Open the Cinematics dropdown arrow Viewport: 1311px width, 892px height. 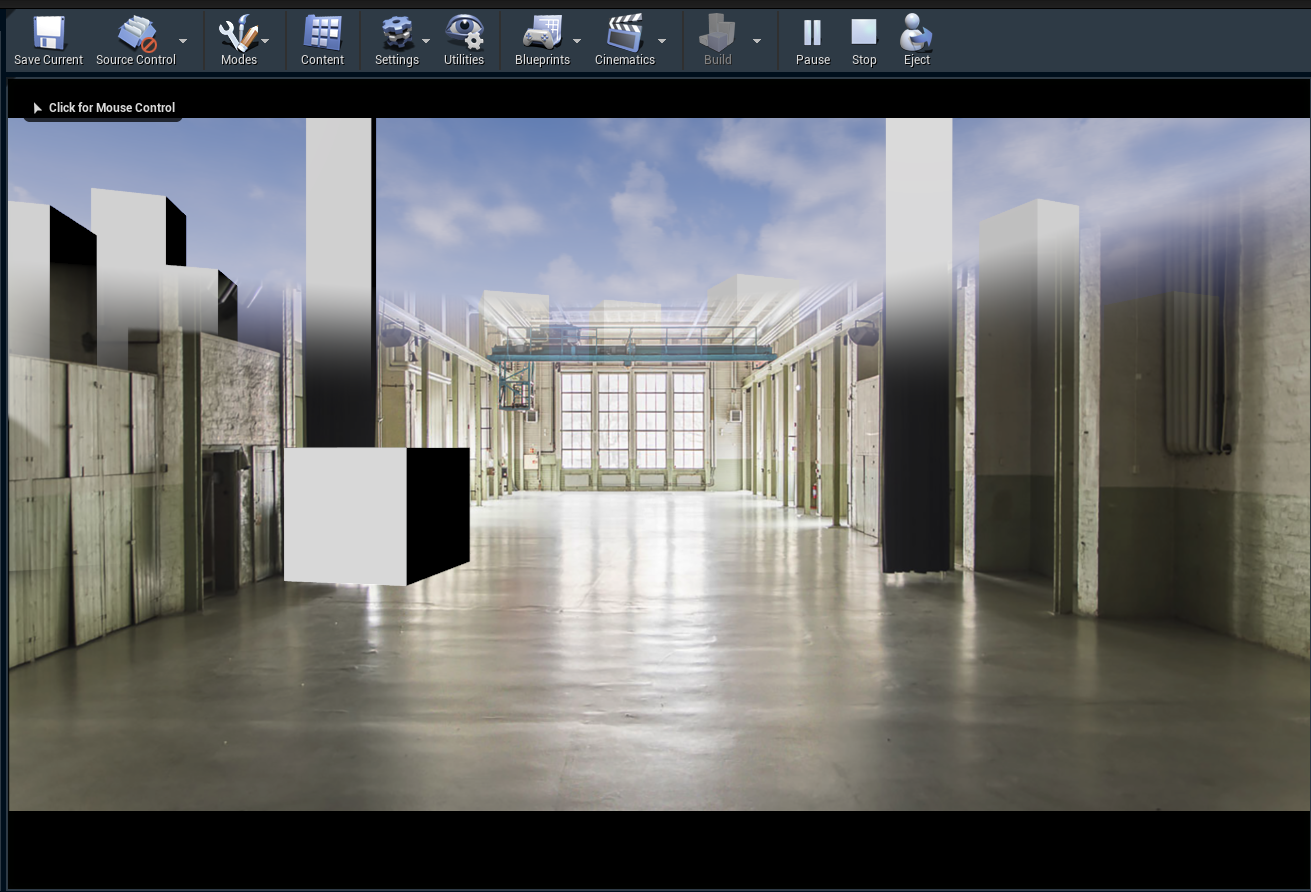point(662,41)
